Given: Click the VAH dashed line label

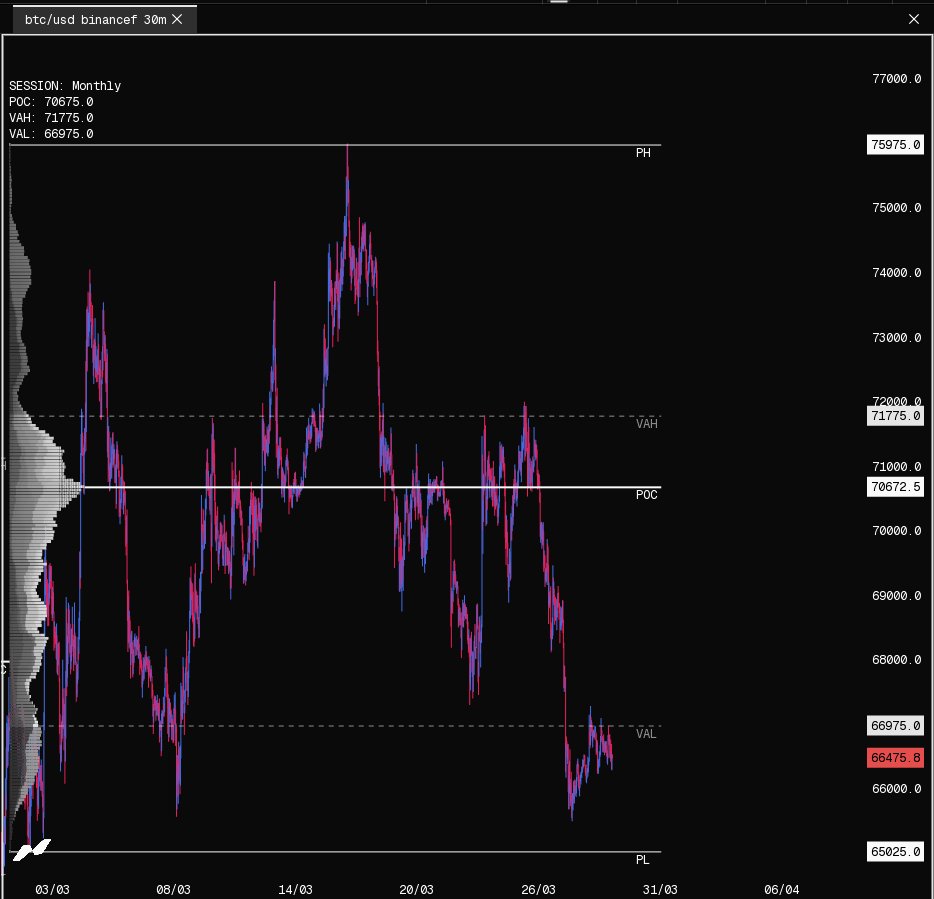Looking at the screenshot, I should click(x=646, y=424).
